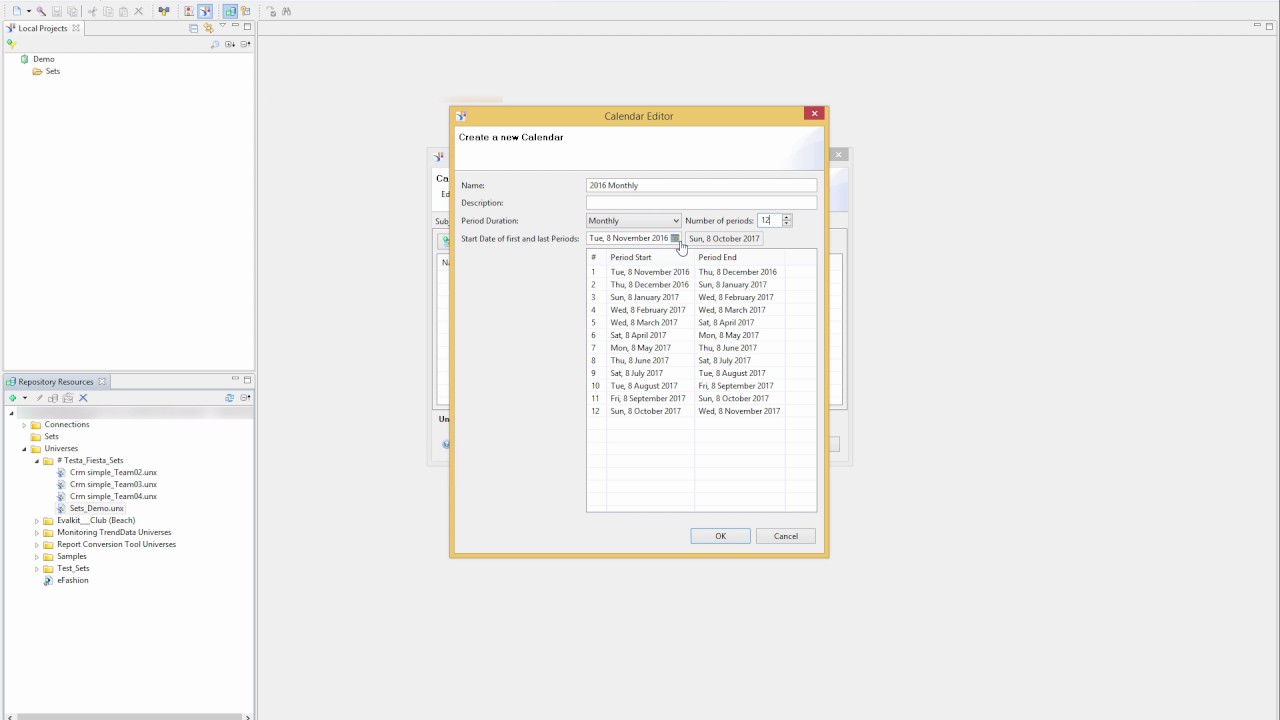Increase Number of periods with up arrow
The image size is (1280, 720).
787,217
